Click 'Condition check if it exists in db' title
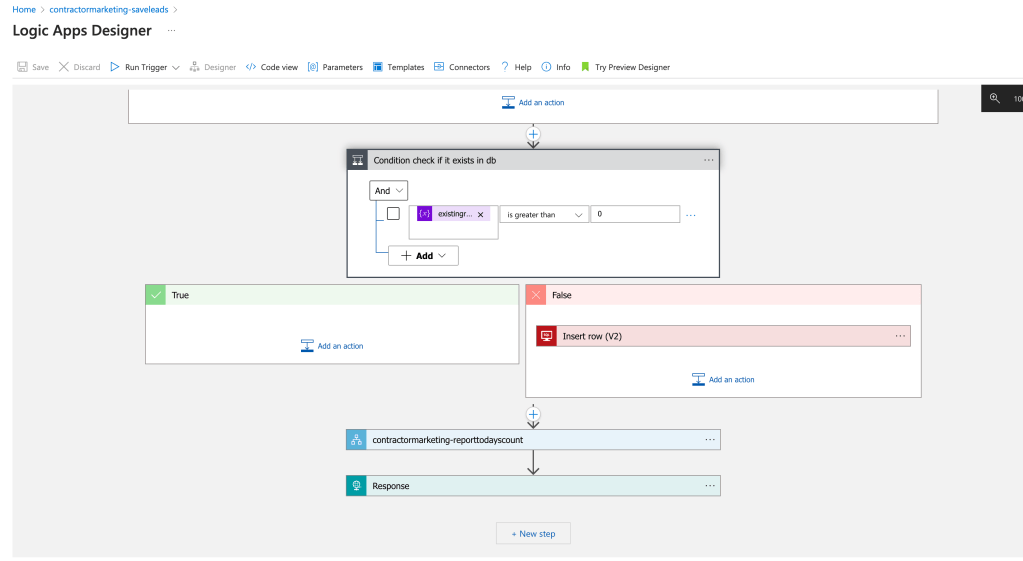 tap(435, 160)
